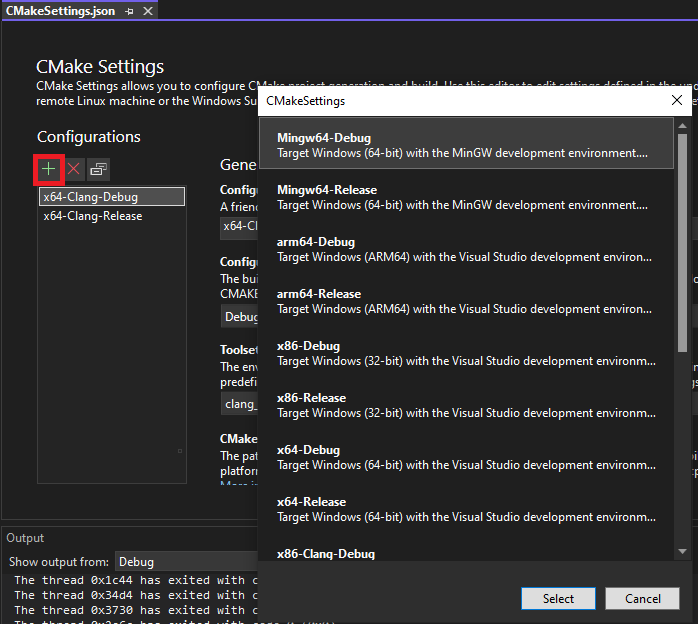Click the red X remove configuration icon
Viewport: 698px width, 624px height.
(x=73, y=169)
